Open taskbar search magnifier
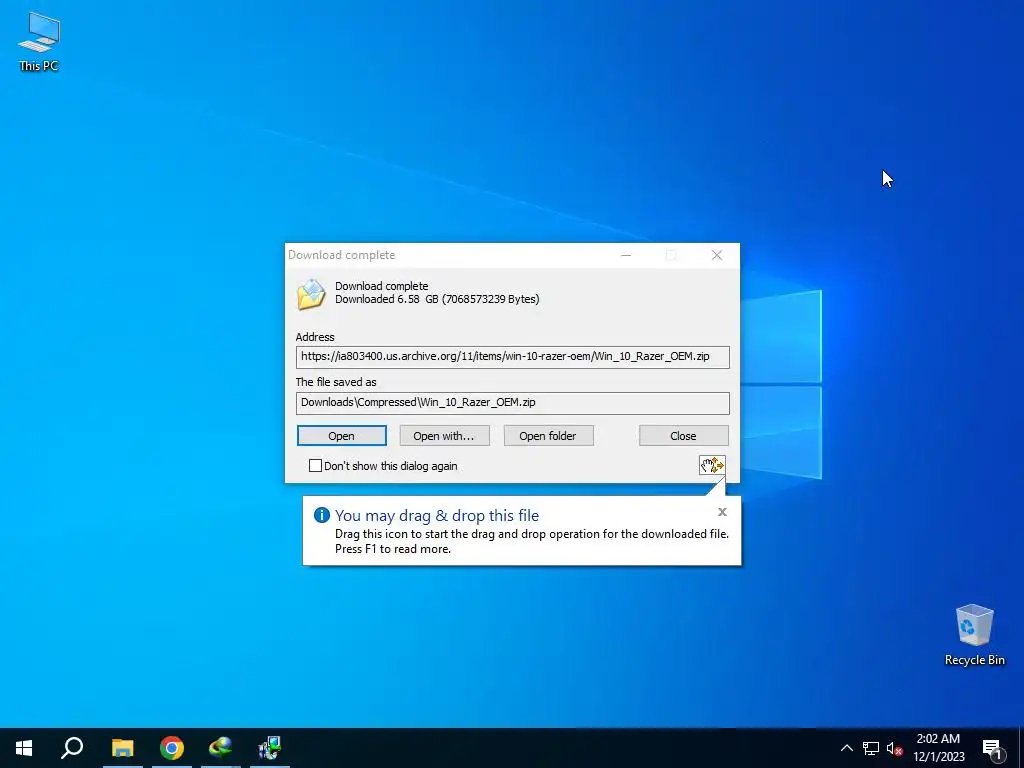The height and width of the screenshot is (768, 1024). [x=72, y=748]
